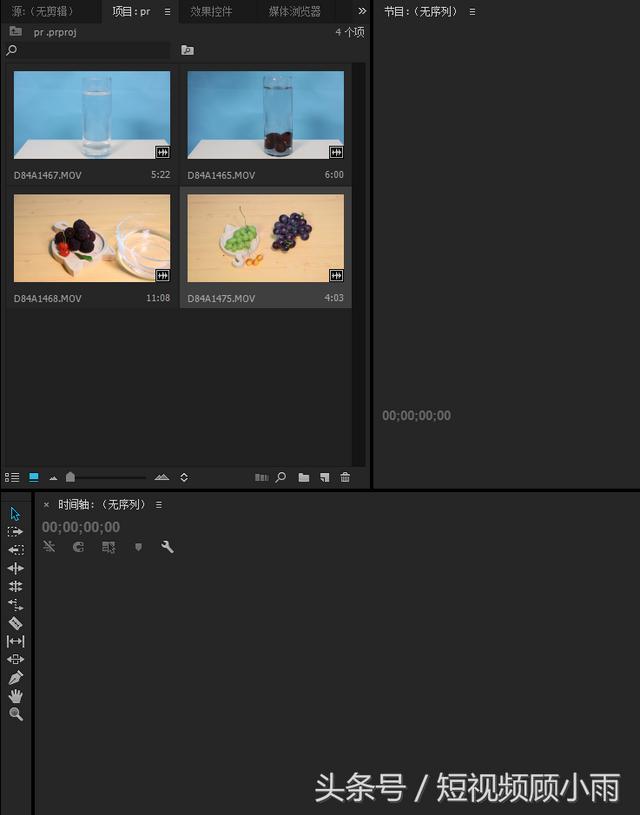Viewport: 640px width, 815px height.
Task: Switch to the 媒体浏览器 tab
Action: [294, 12]
